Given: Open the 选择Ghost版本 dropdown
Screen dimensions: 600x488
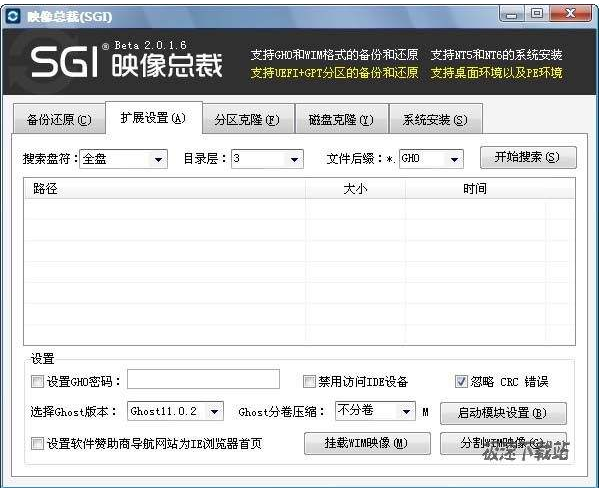Looking at the screenshot, I should coord(175,411).
